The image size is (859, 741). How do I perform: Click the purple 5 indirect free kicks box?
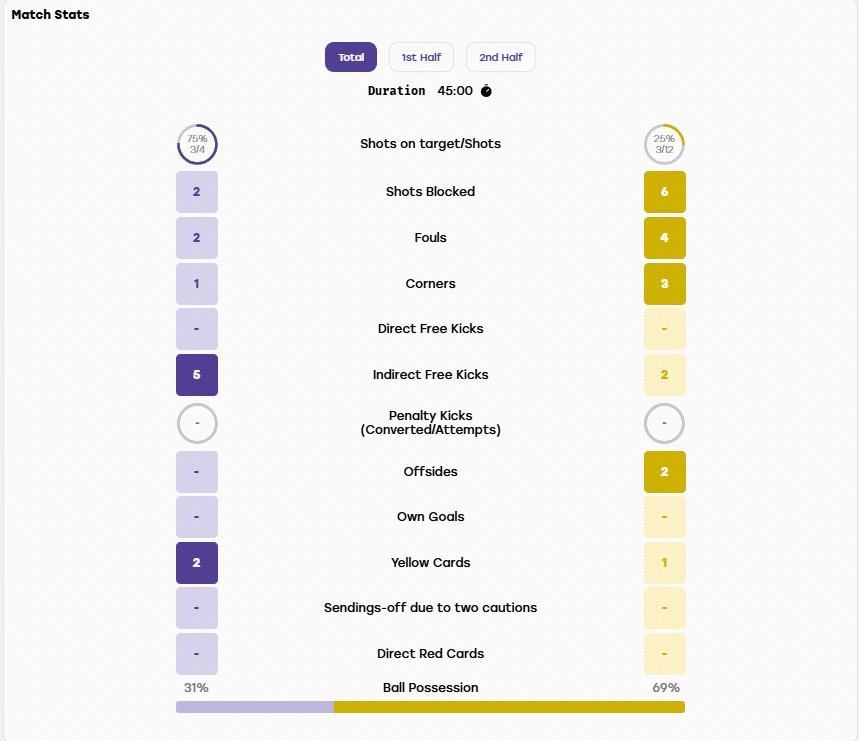[197, 375]
